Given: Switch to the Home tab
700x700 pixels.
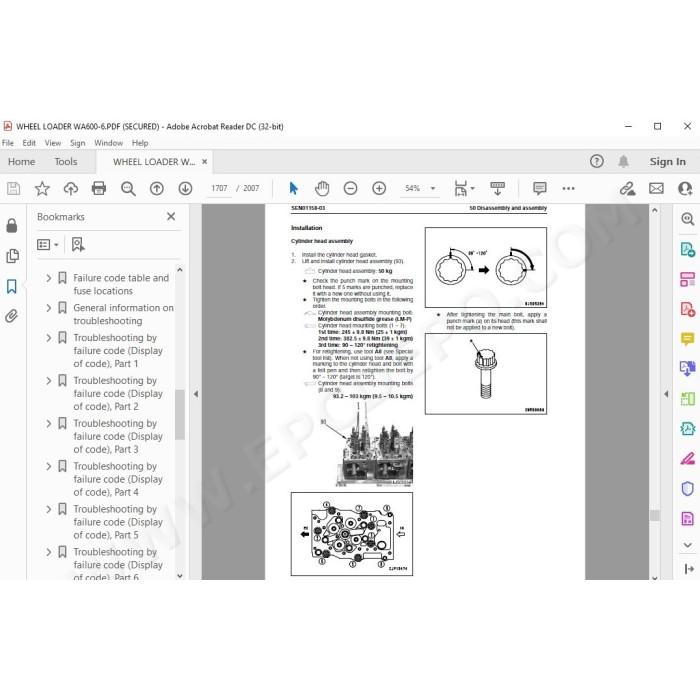Looking at the screenshot, I should (x=21, y=162).
